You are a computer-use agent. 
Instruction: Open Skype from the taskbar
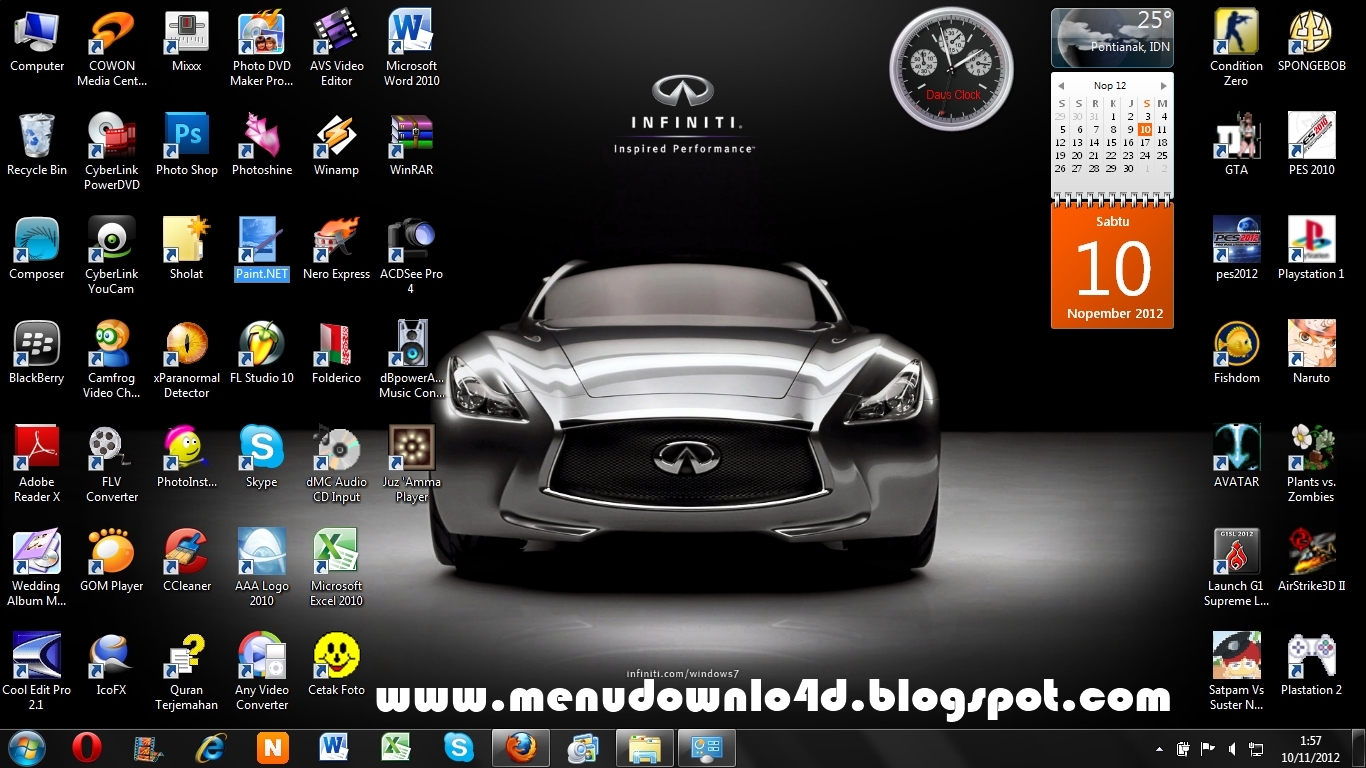(x=459, y=747)
